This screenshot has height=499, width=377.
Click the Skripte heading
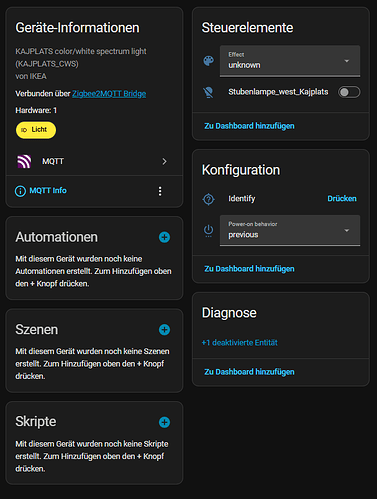point(36,422)
